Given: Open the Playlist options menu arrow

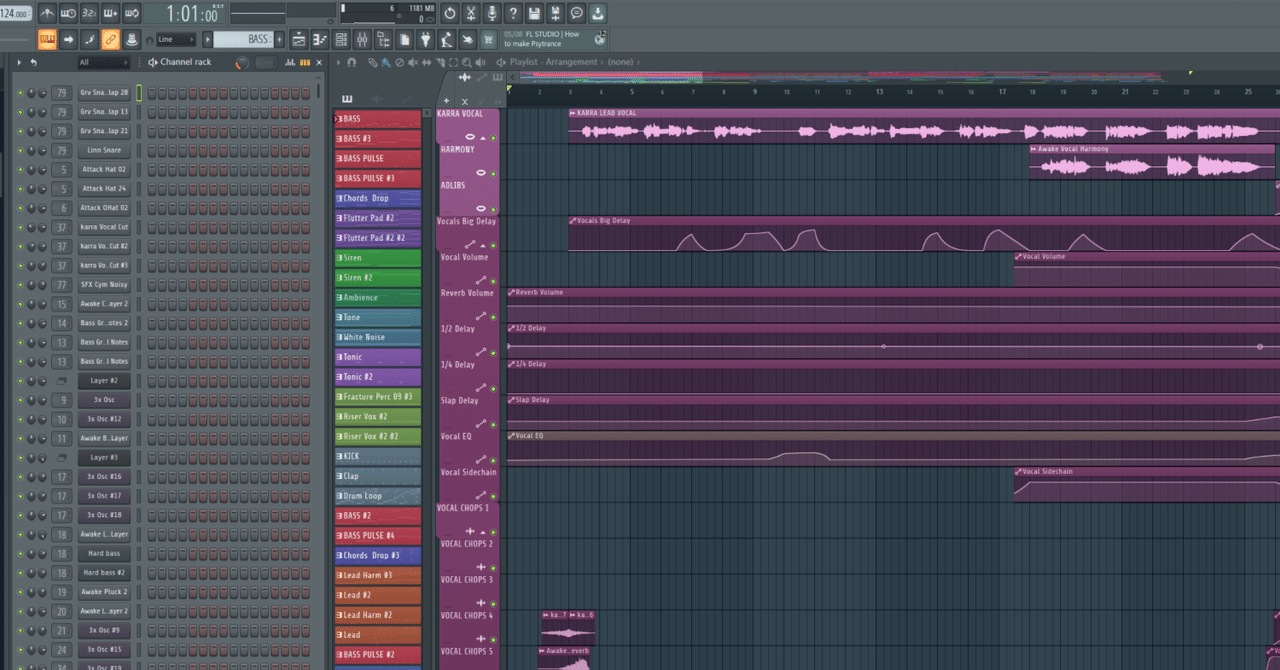Looking at the screenshot, I should coord(338,61).
